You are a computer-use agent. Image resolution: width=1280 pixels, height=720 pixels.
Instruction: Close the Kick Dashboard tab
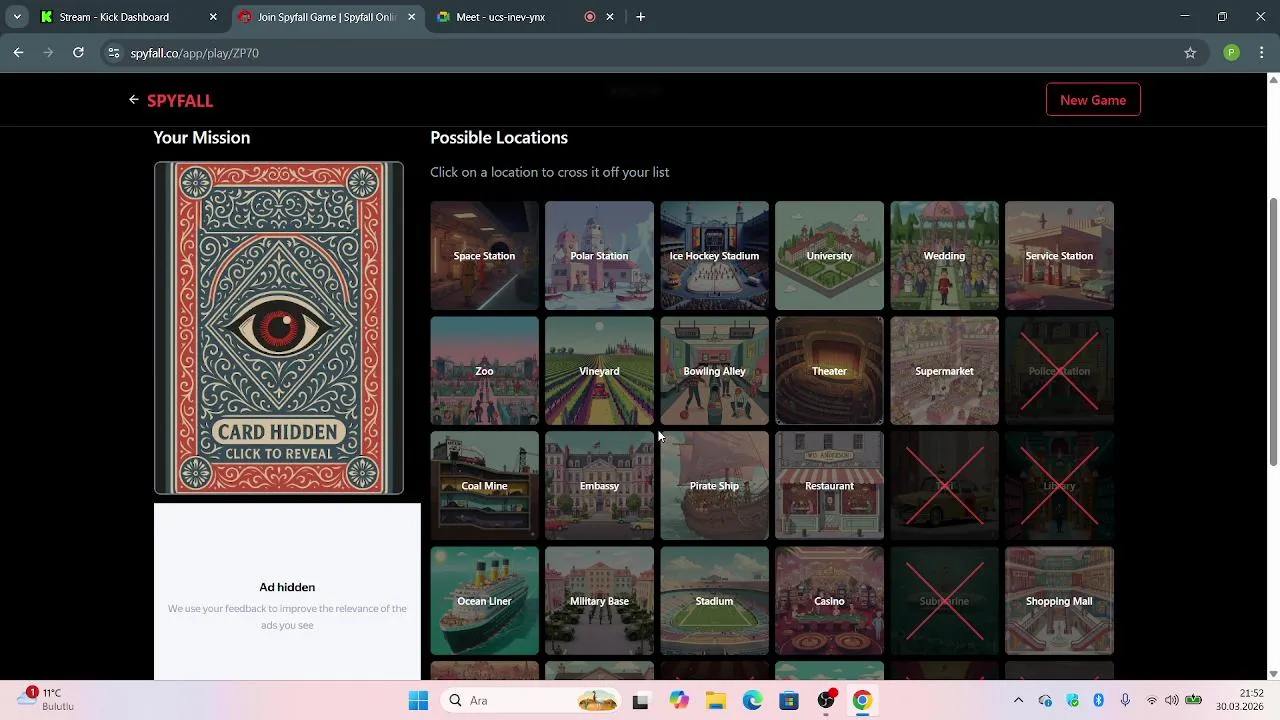tap(213, 17)
